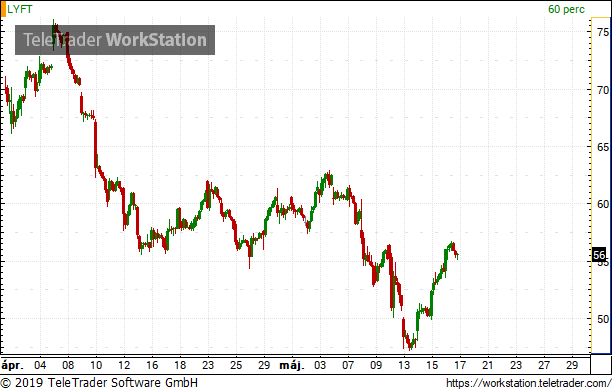
Task: Click the ápr. month label on time axis
Action: (12, 366)
